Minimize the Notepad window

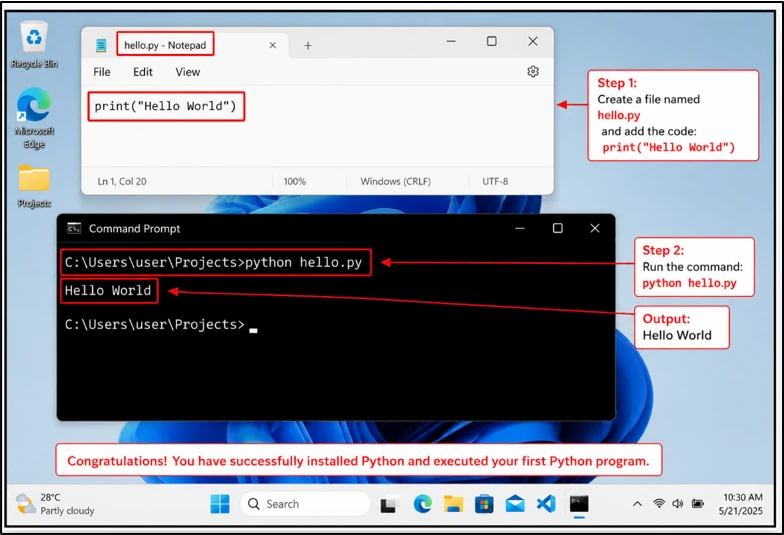tap(451, 42)
